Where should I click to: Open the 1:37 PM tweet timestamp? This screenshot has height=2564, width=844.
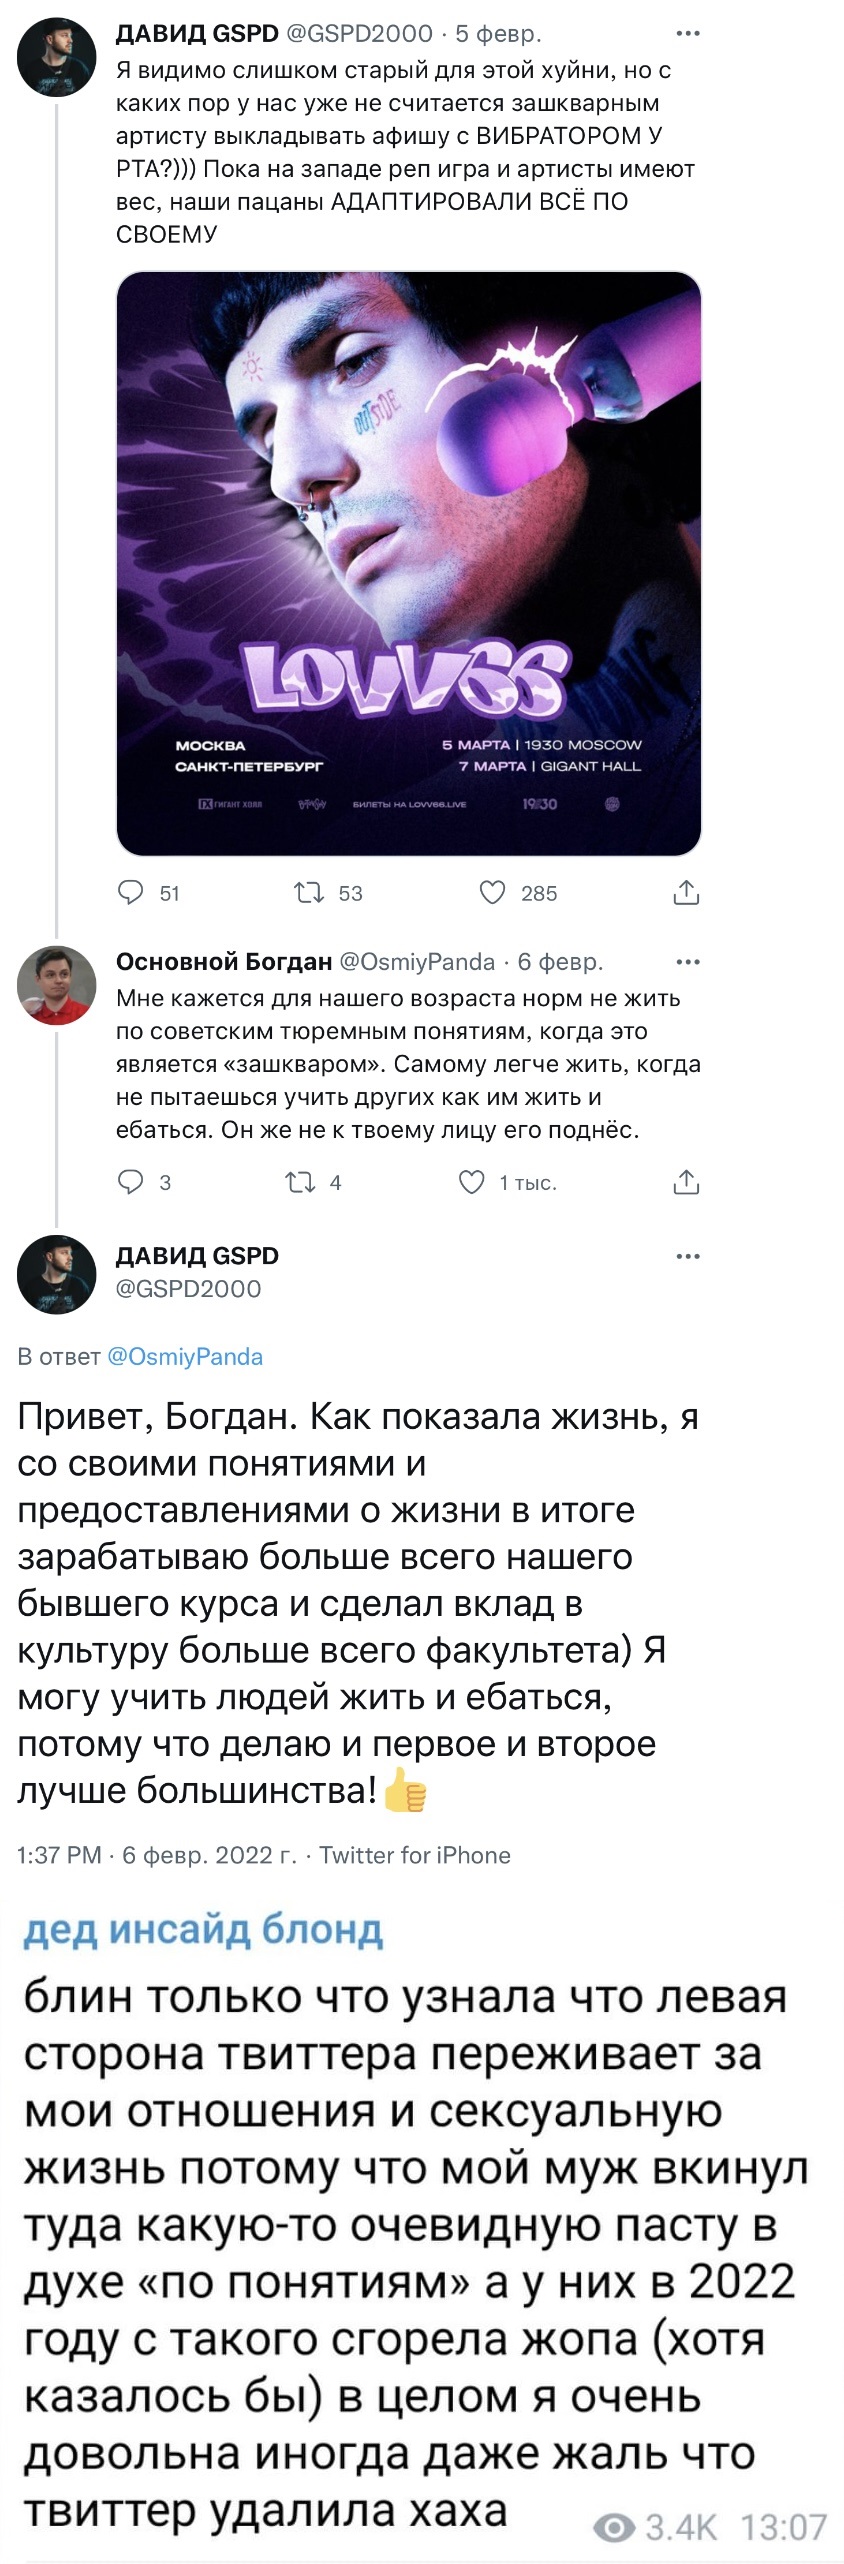point(60,1855)
